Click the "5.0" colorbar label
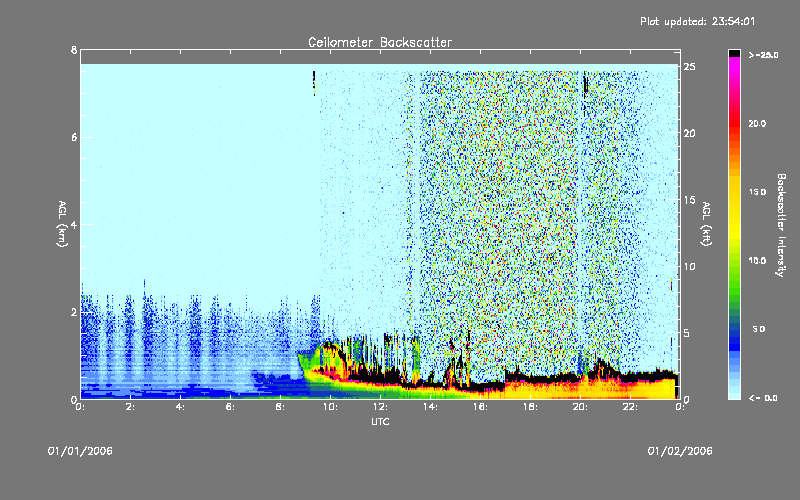 [x=759, y=329]
